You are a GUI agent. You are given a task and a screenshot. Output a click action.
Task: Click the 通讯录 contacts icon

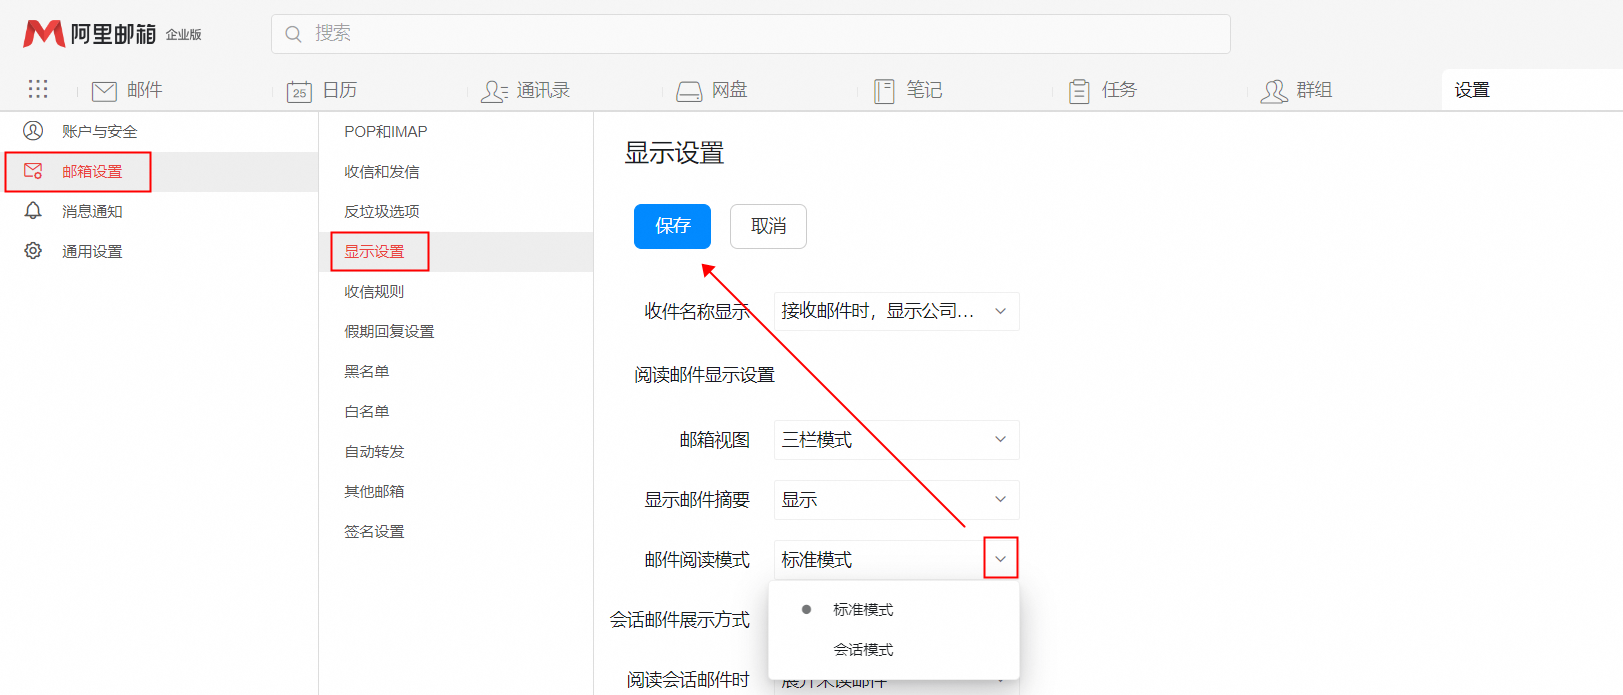[494, 91]
